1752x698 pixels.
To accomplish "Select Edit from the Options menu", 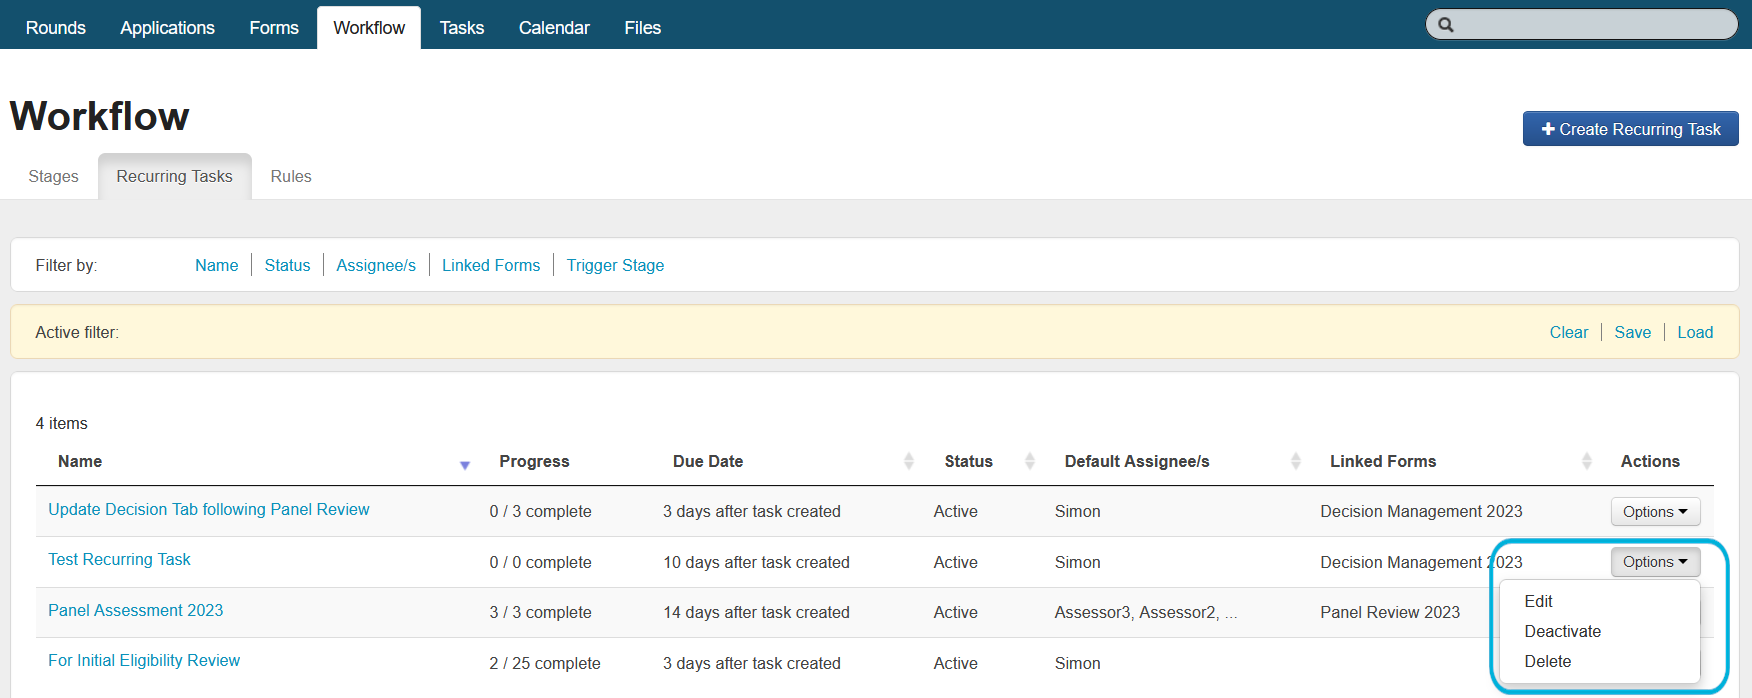I will click(x=1538, y=601).
